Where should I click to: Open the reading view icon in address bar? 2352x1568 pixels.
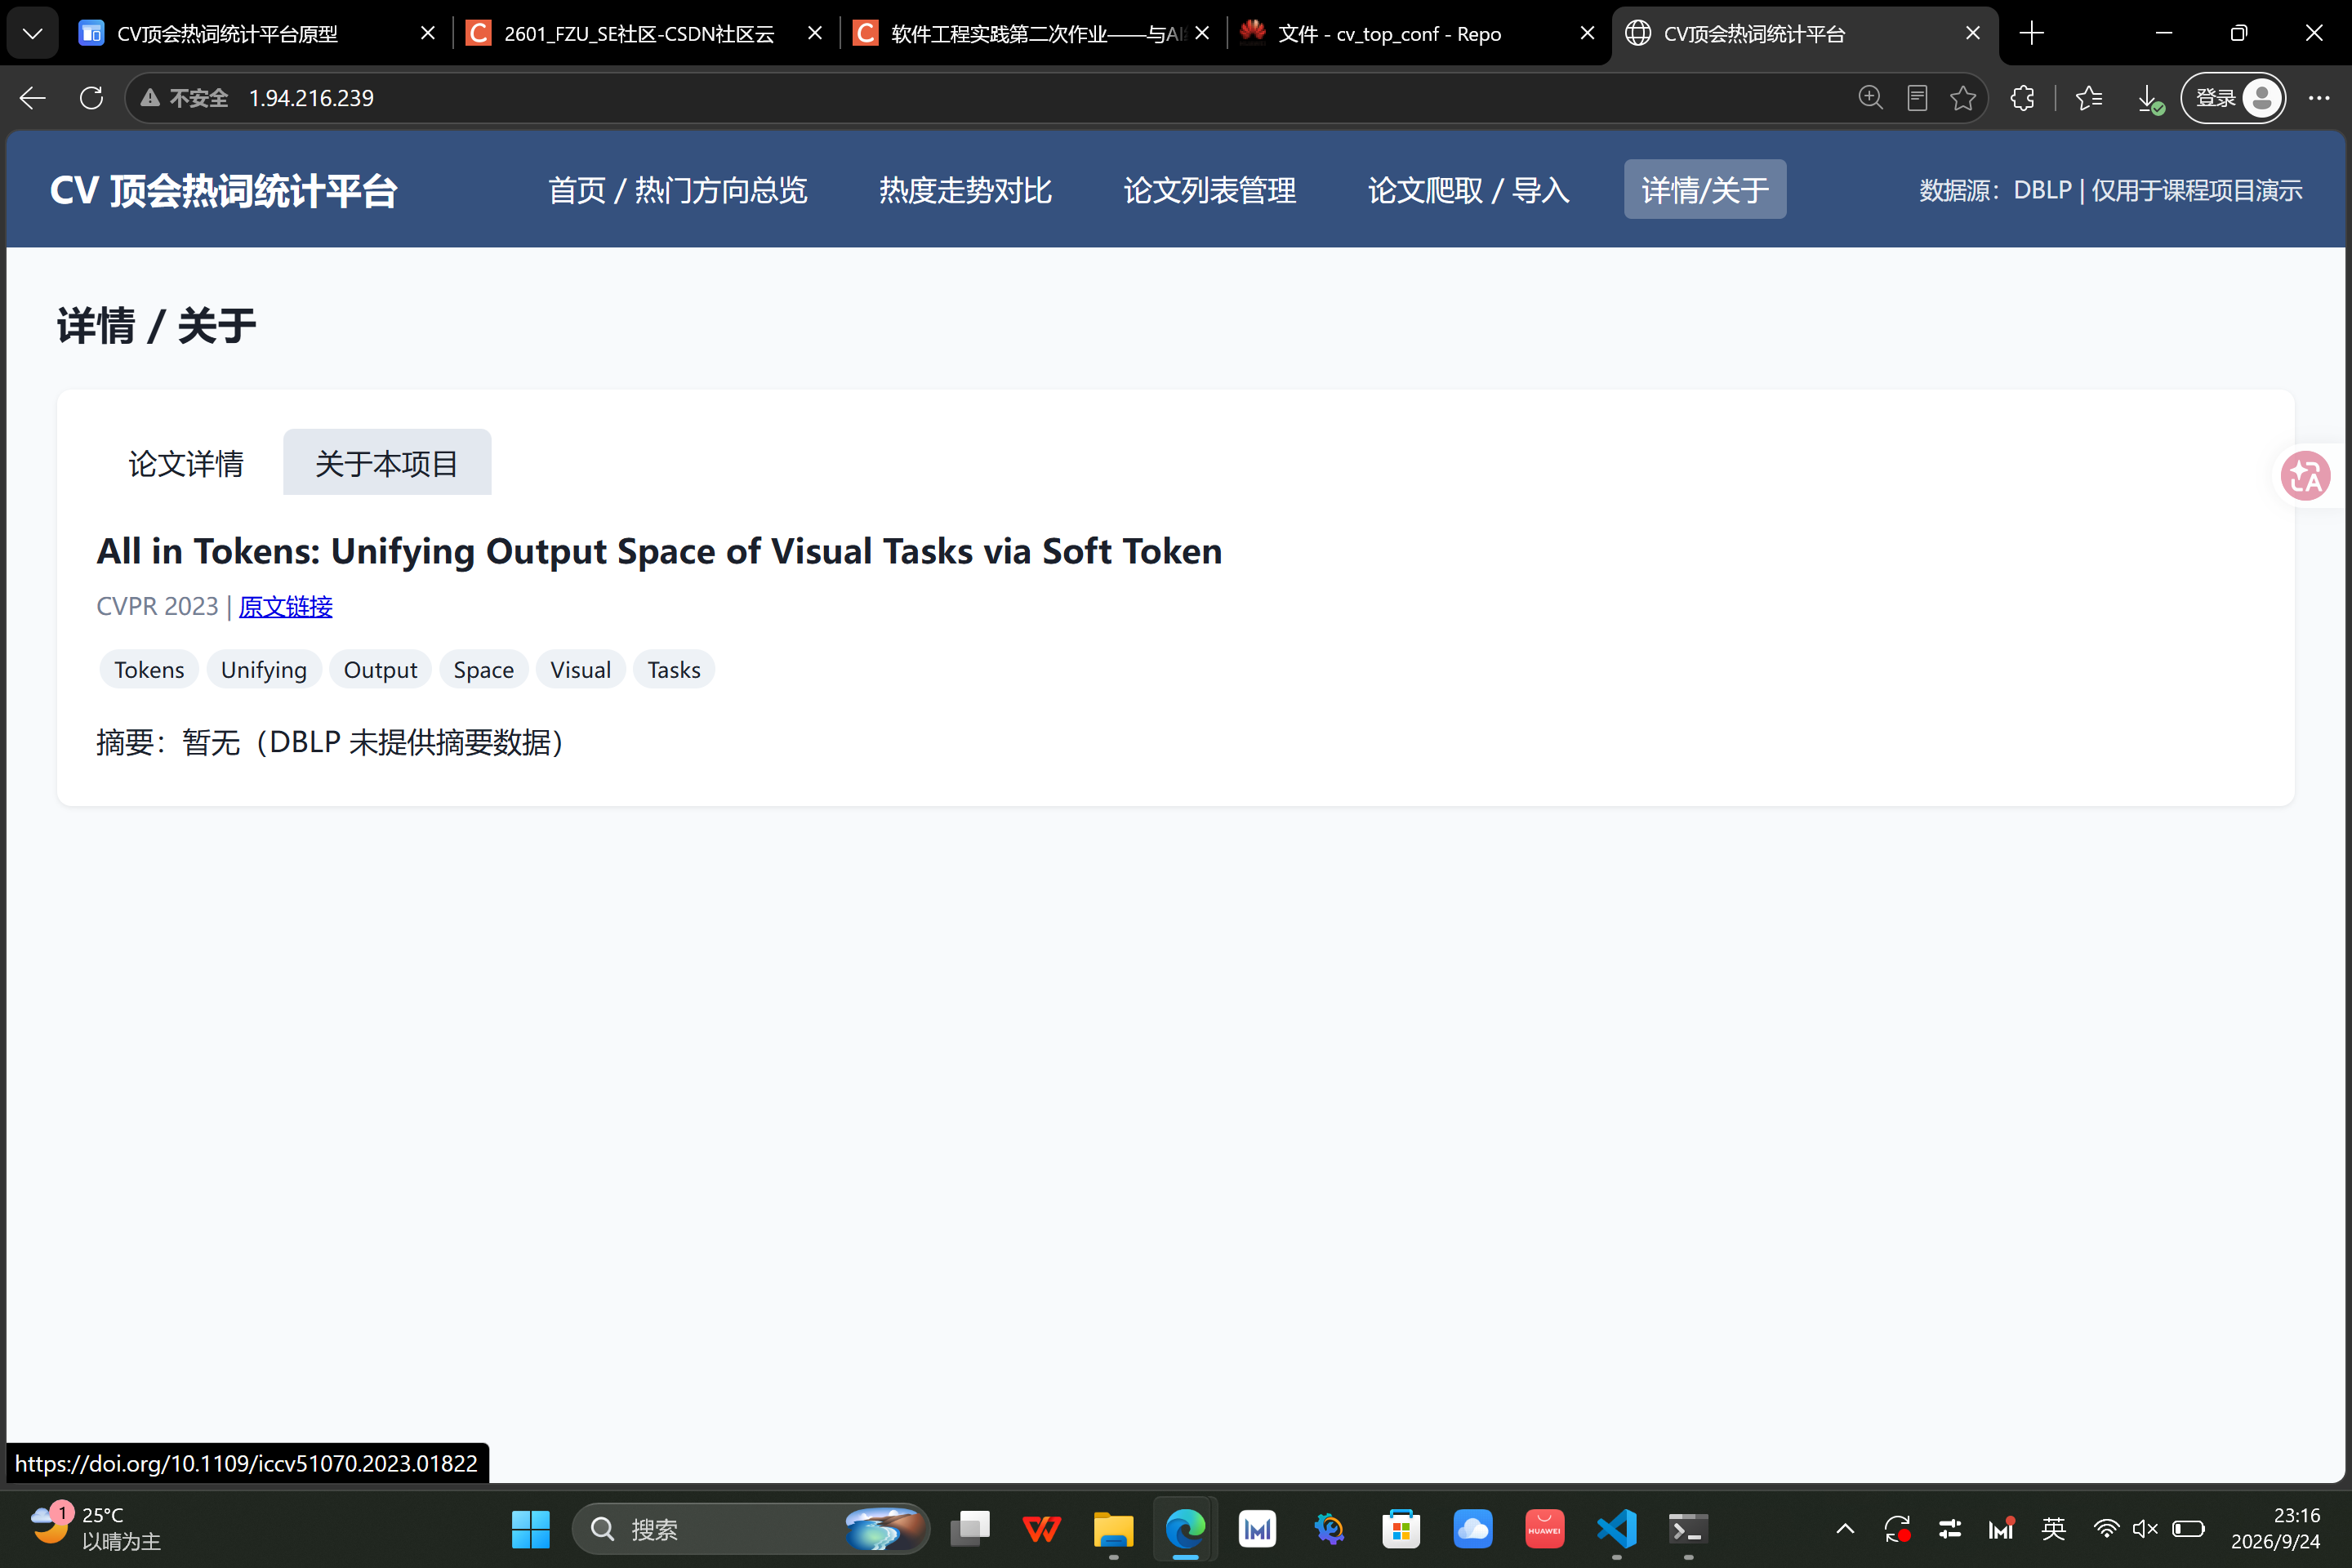pos(1917,98)
